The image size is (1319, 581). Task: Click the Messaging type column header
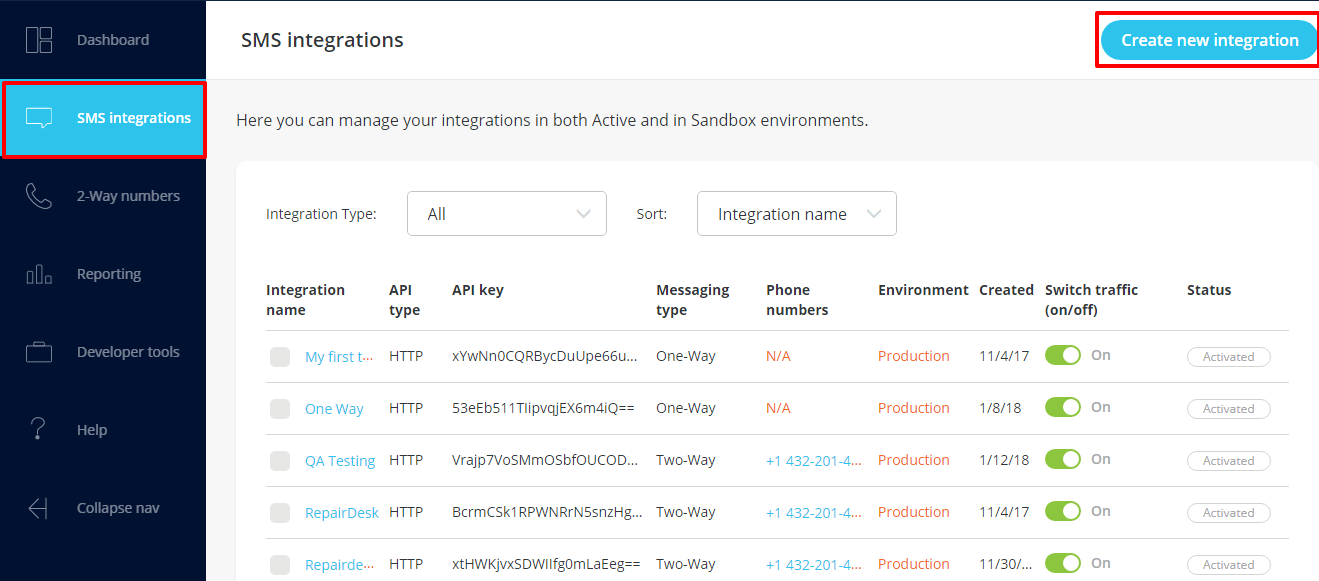point(693,300)
